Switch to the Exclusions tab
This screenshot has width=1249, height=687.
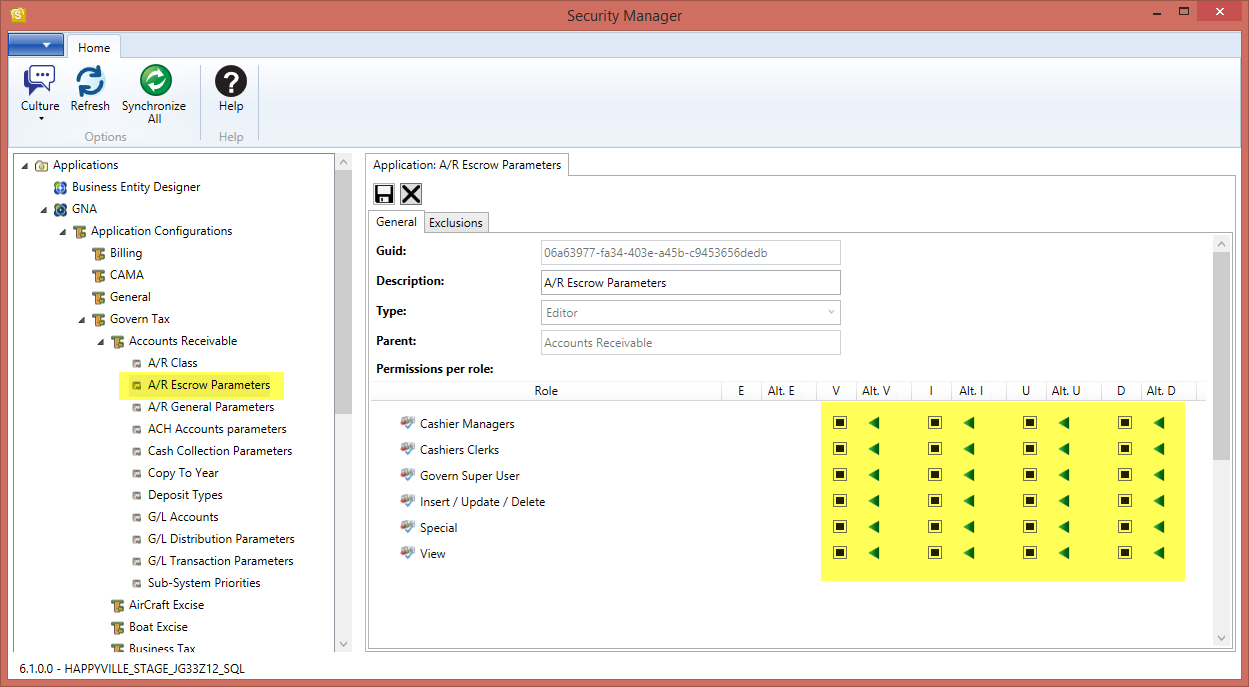(456, 223)
